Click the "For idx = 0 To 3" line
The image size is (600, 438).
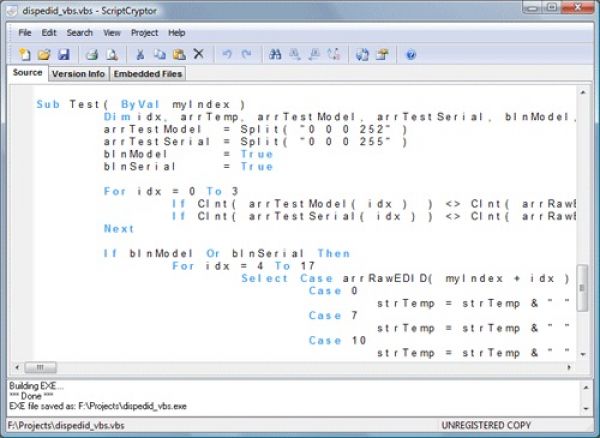click(171, 191)
